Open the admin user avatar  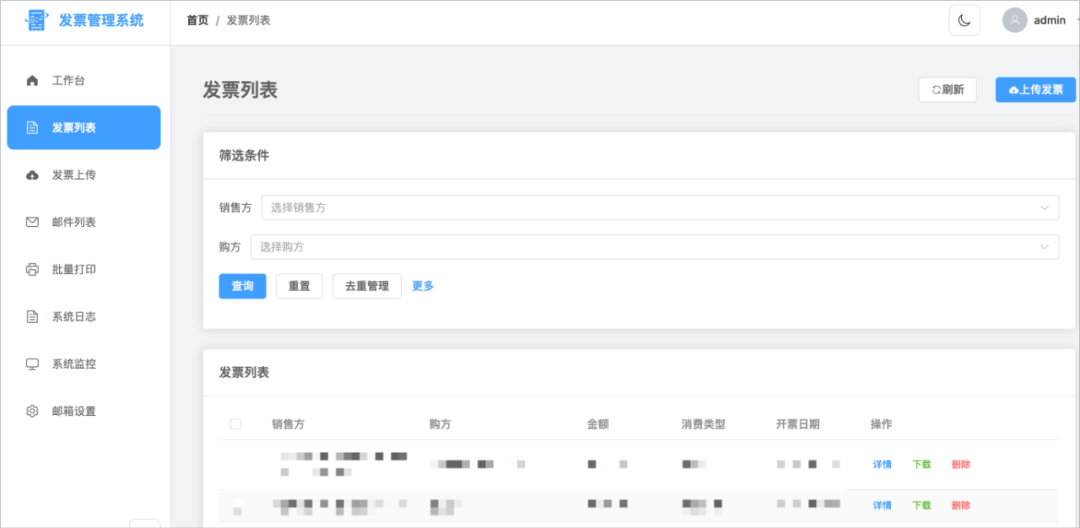[1015, 20]
